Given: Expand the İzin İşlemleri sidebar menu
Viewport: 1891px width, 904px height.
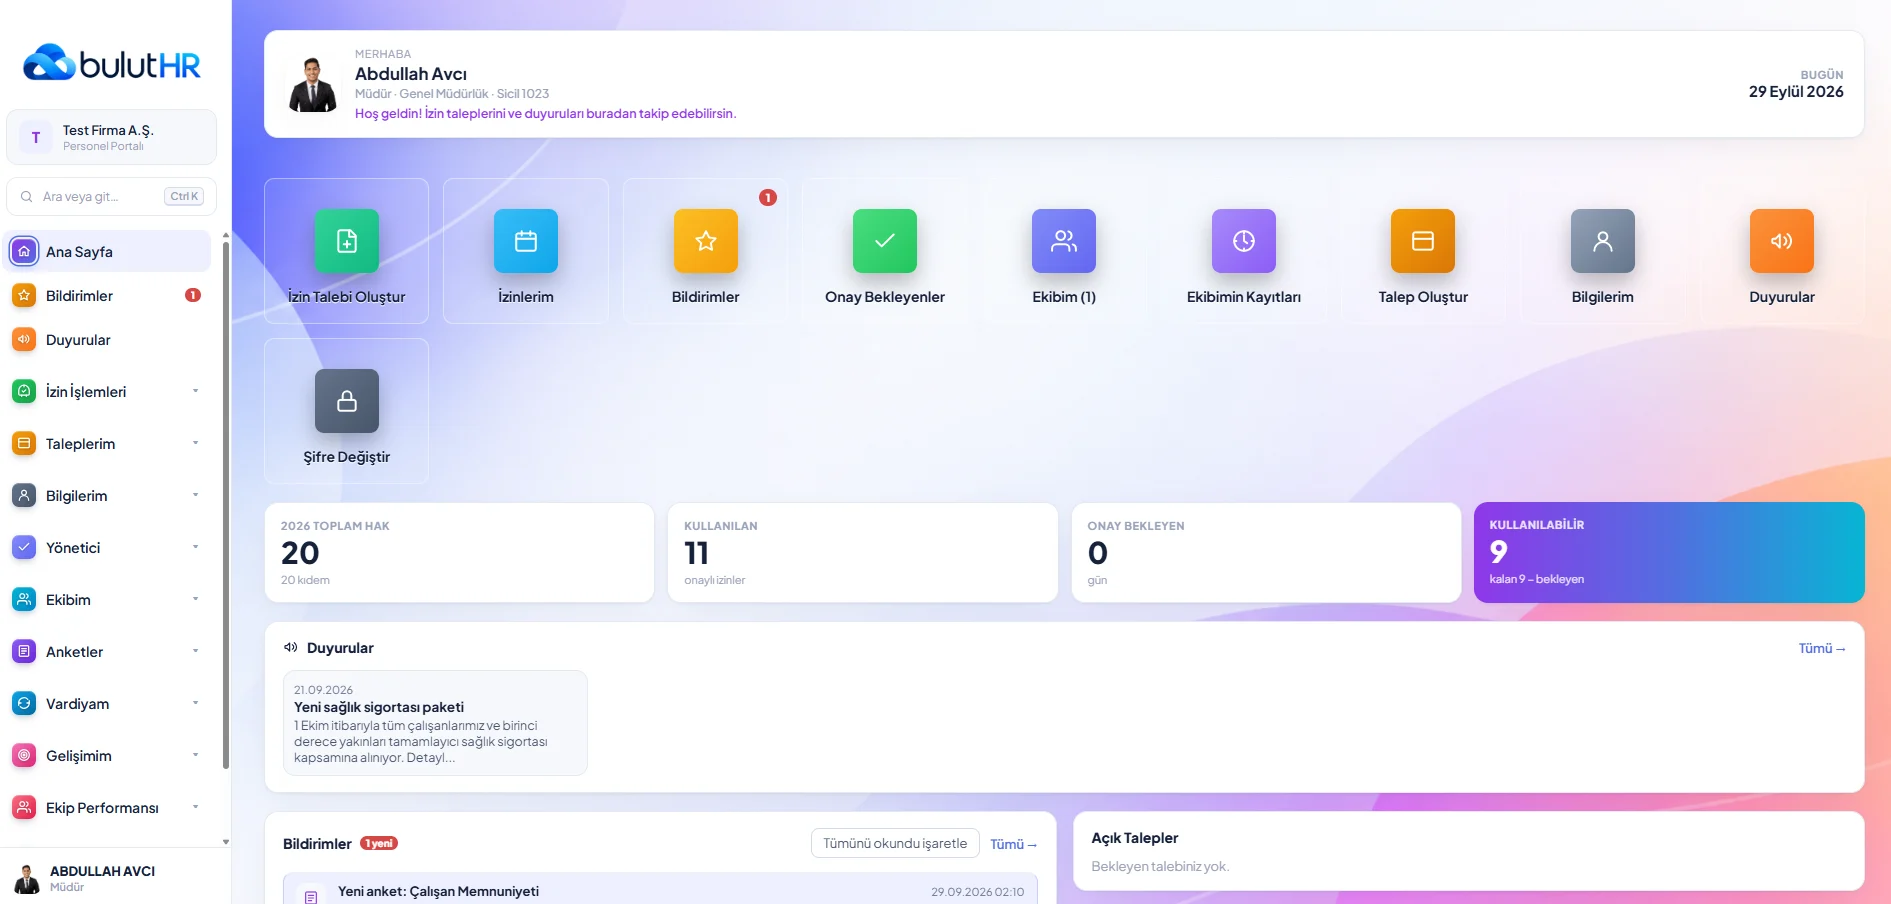Looking at the screenshot, I should (x=108, y=391).
